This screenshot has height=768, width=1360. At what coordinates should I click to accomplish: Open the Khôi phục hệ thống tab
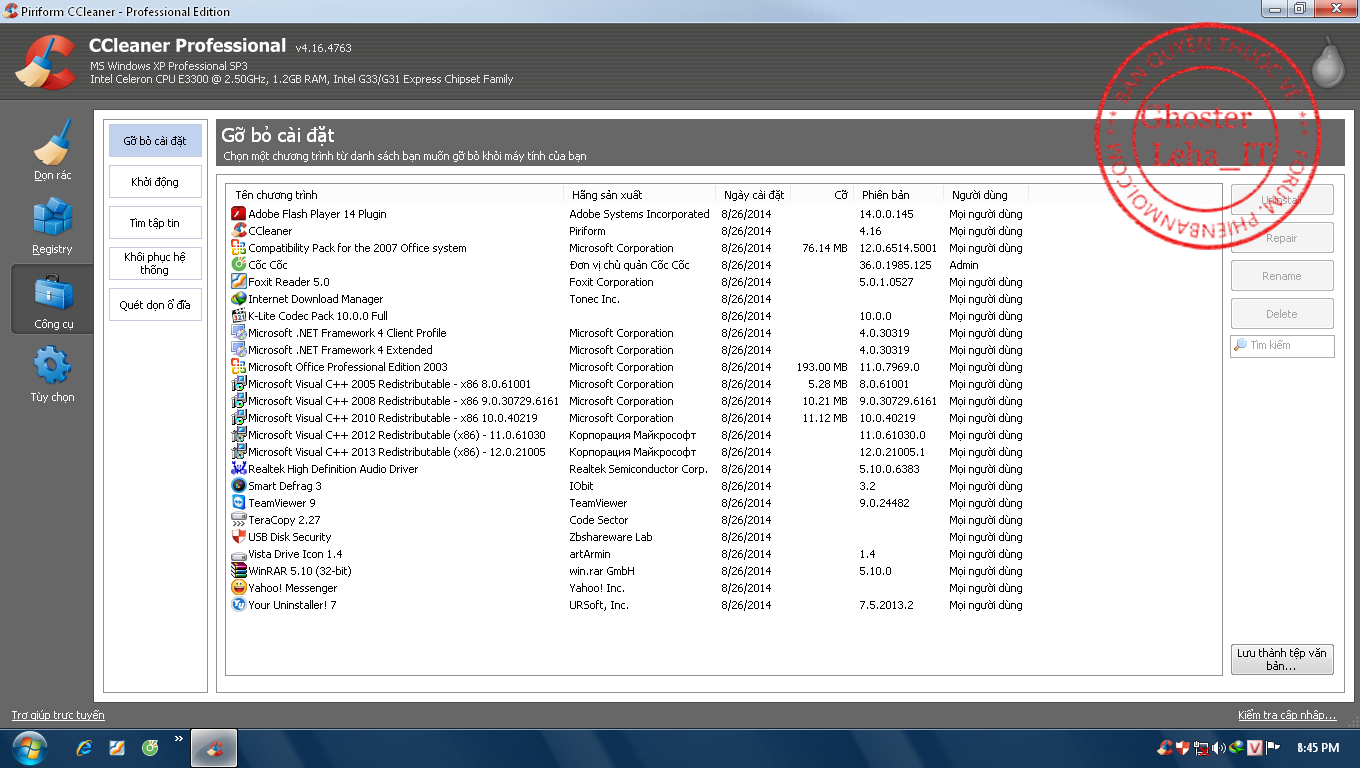pyautogui.click(x=155, y=264)
